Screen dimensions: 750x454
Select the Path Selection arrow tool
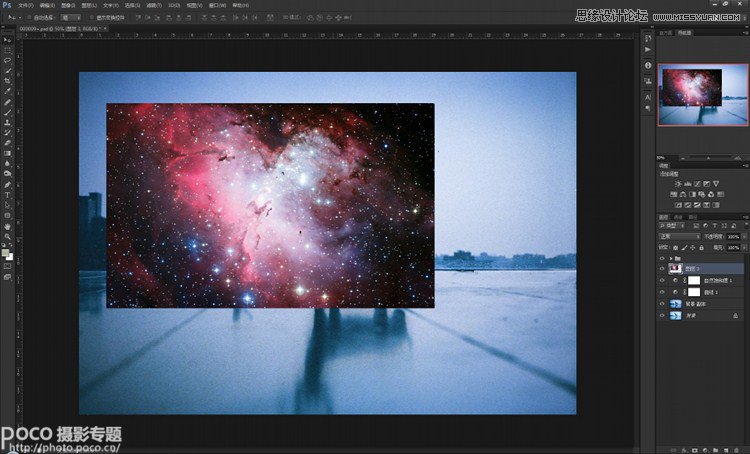(x=7, y=205)
